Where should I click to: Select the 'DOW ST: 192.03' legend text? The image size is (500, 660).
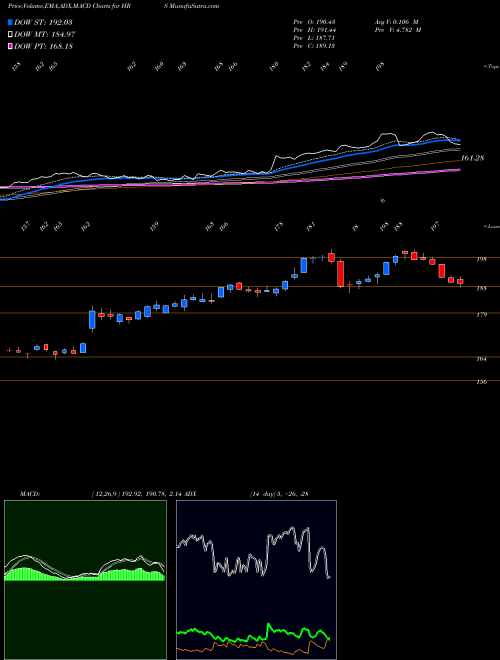[x=44, y=22]
